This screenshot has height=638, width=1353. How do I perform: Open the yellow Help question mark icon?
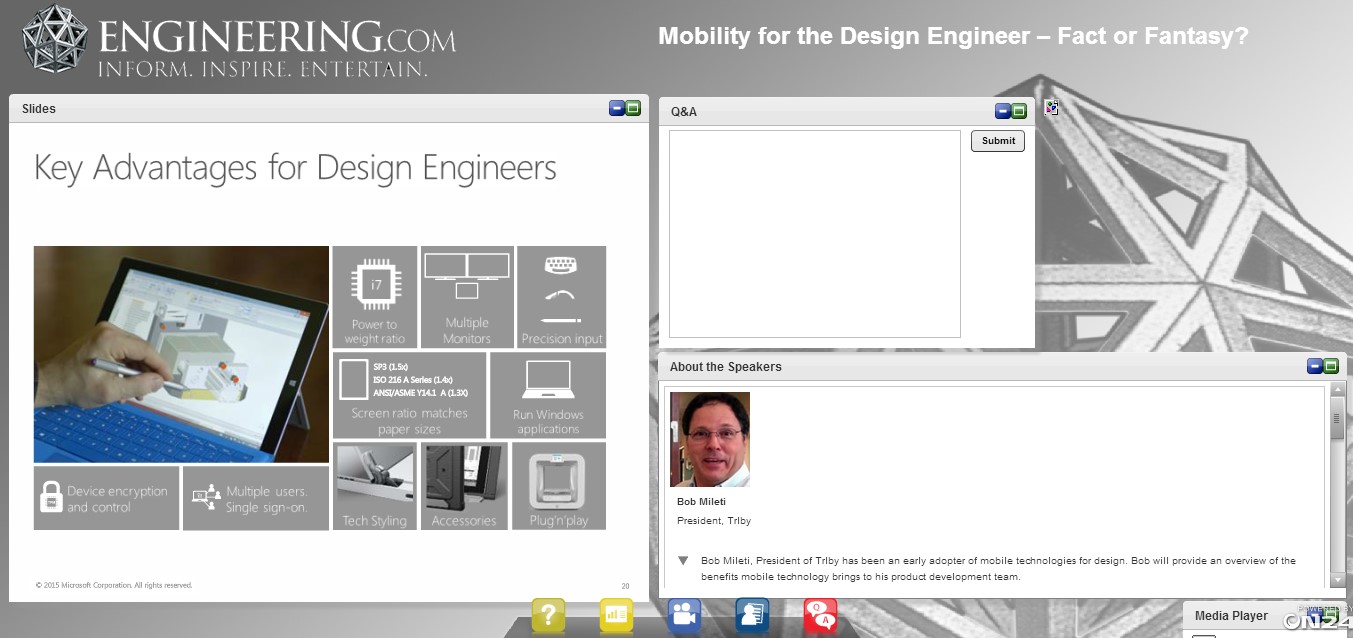point(549,615)
